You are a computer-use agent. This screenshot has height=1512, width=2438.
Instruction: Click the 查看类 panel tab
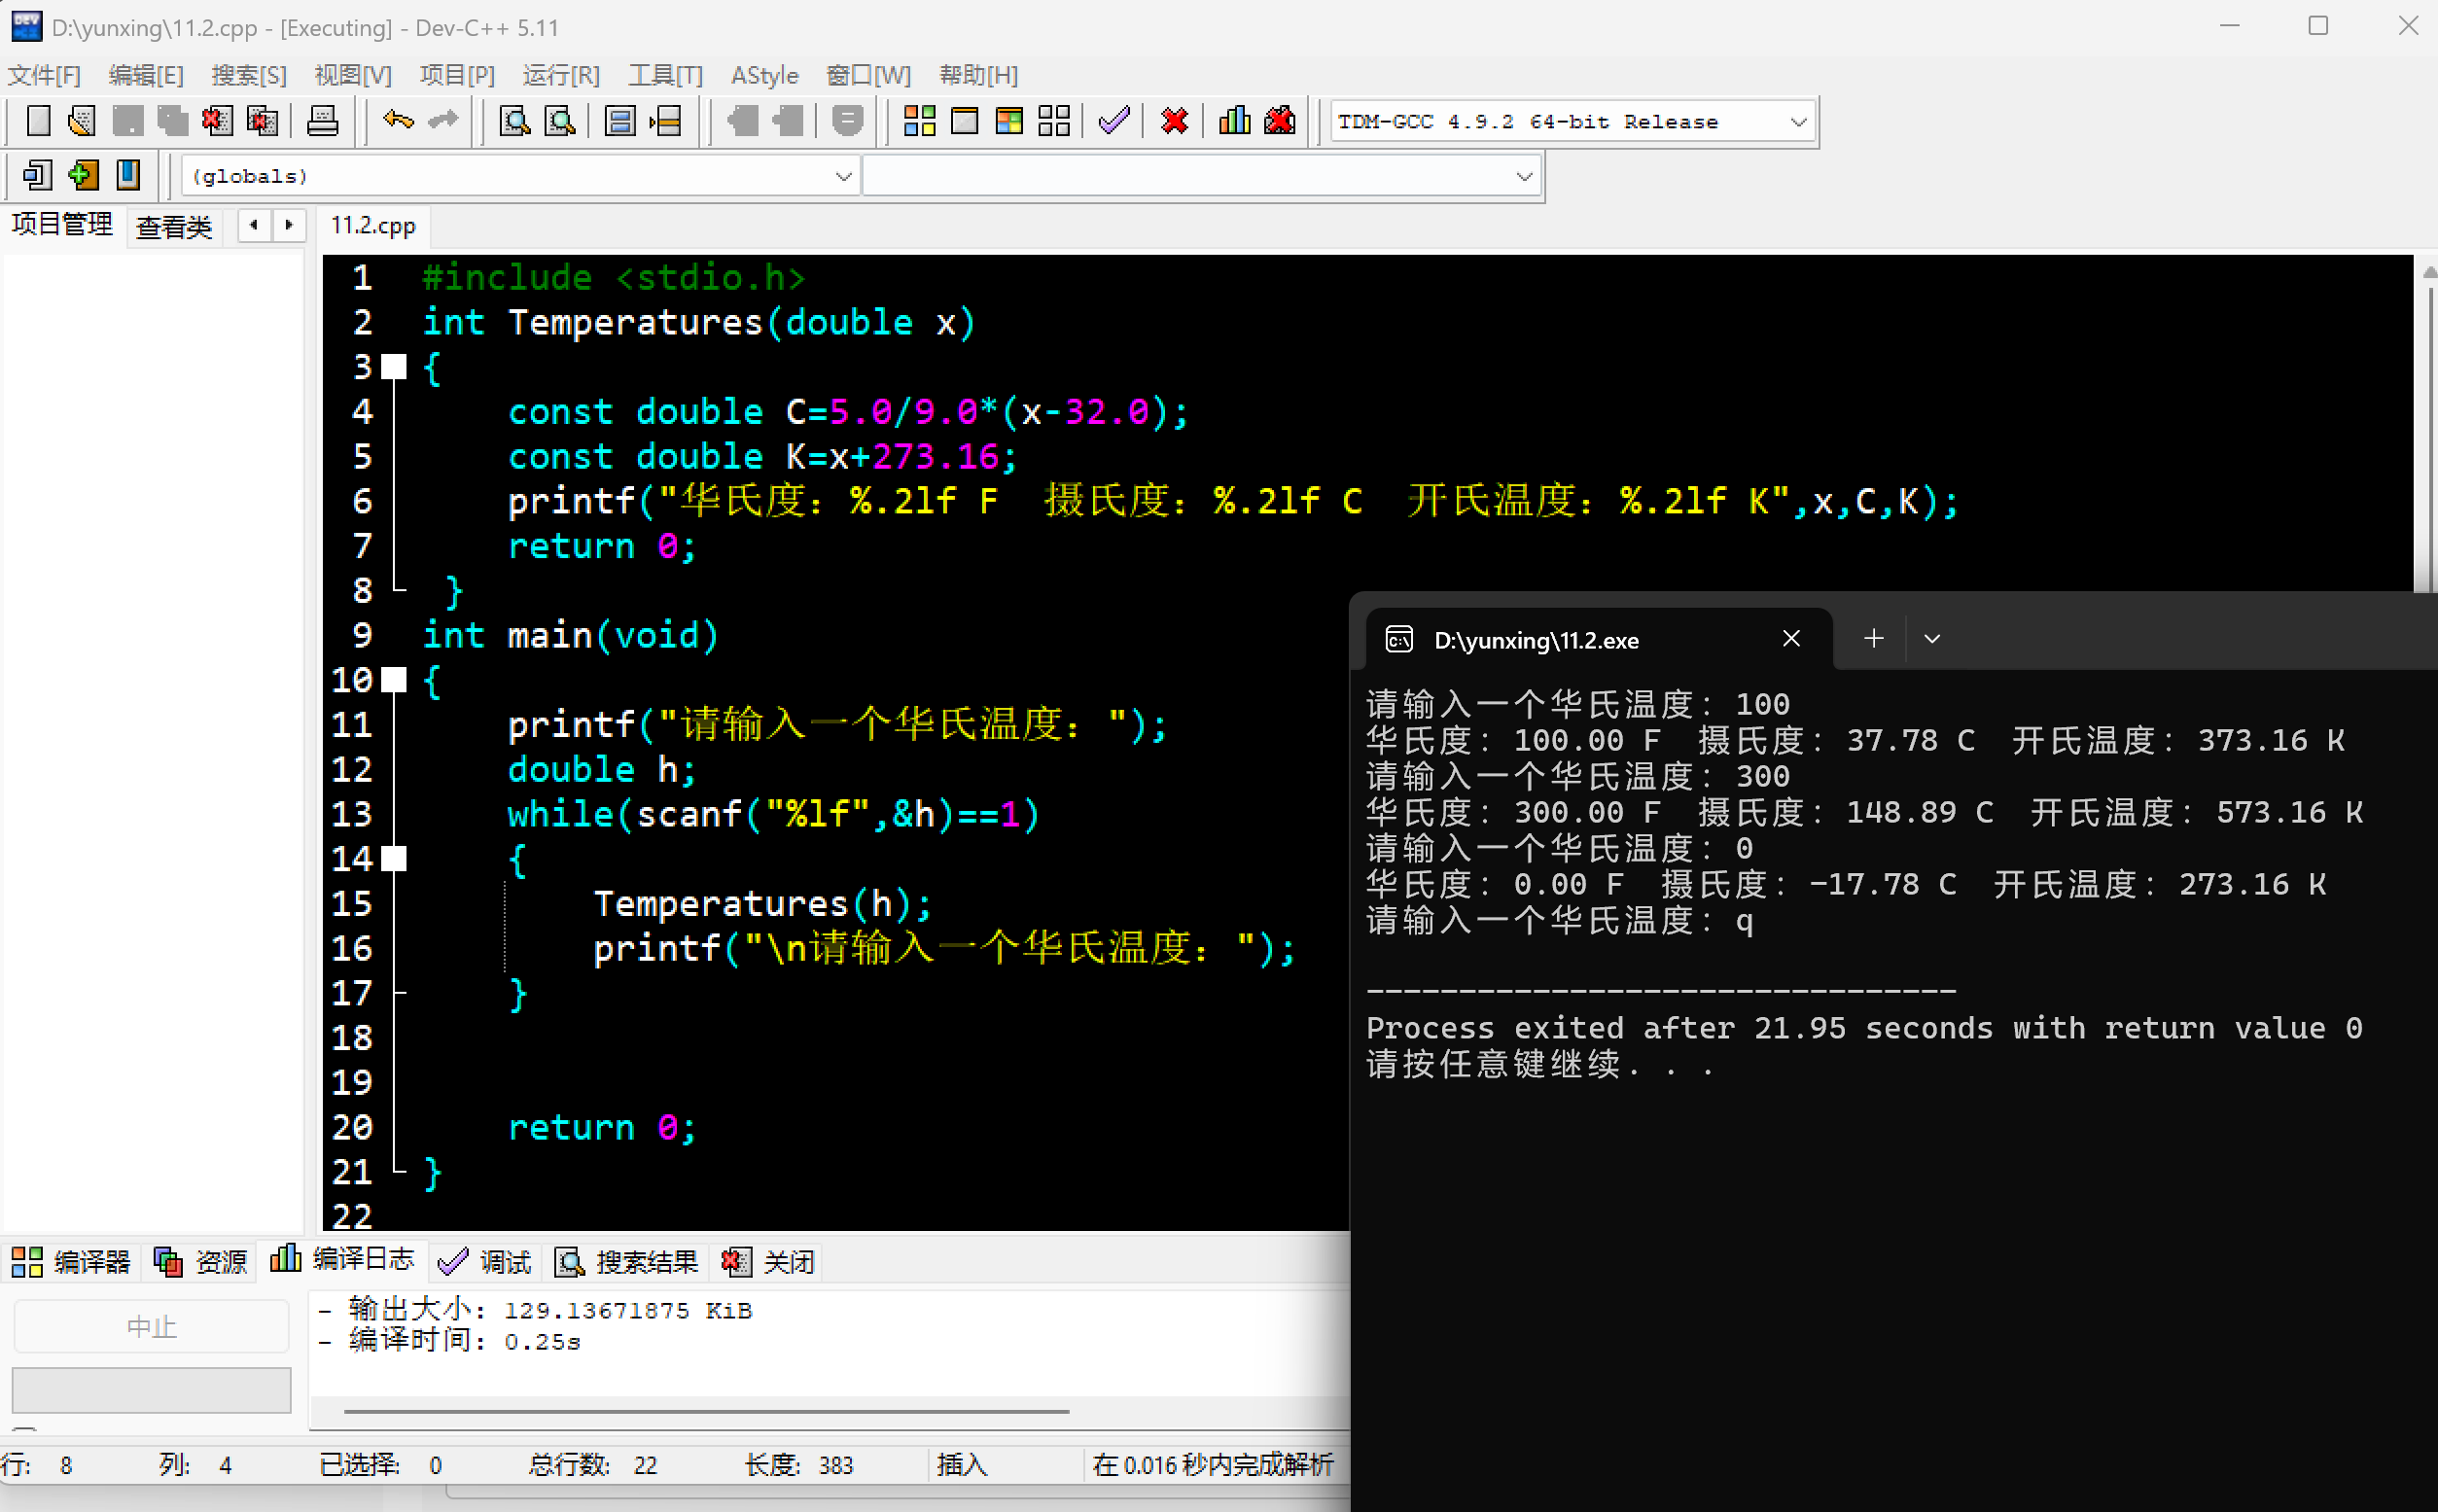point(174,226)
